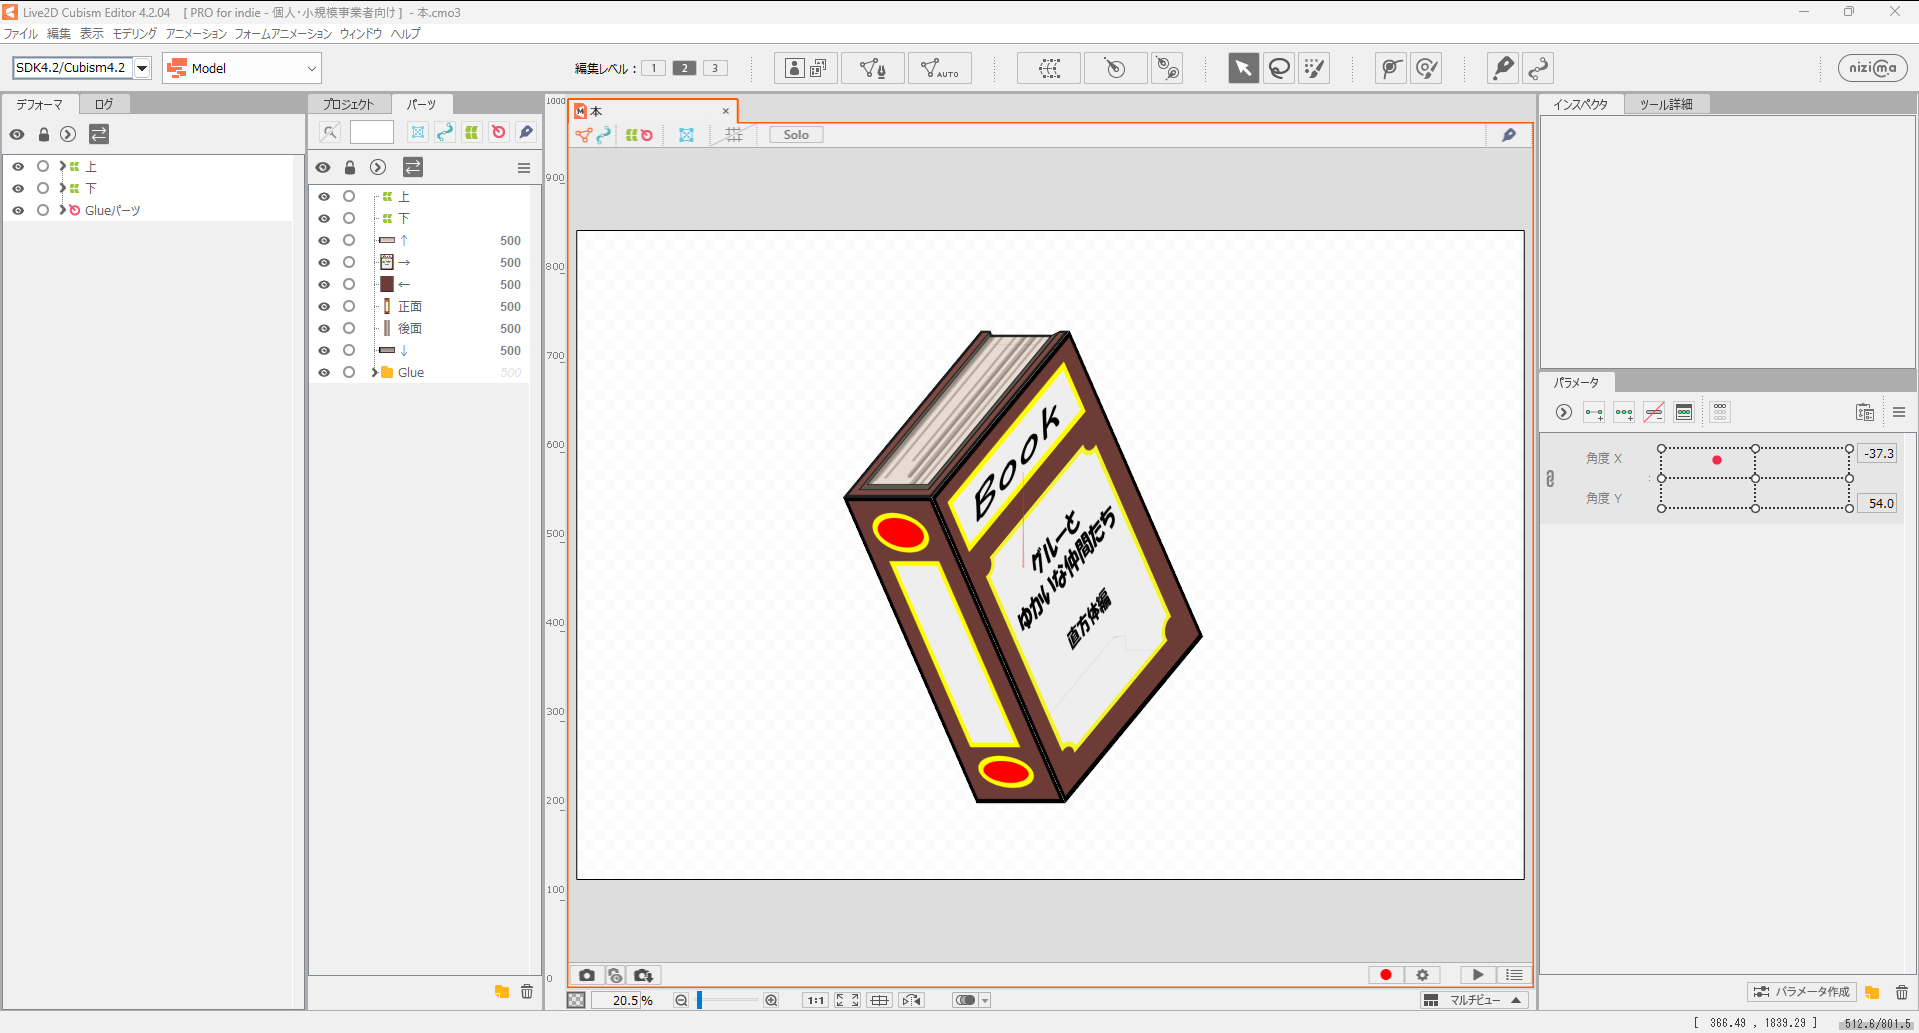This screenshot has width=1919, height=1033.
Task: Select the Brush selection tool
Action: [x=1314, y=68]
